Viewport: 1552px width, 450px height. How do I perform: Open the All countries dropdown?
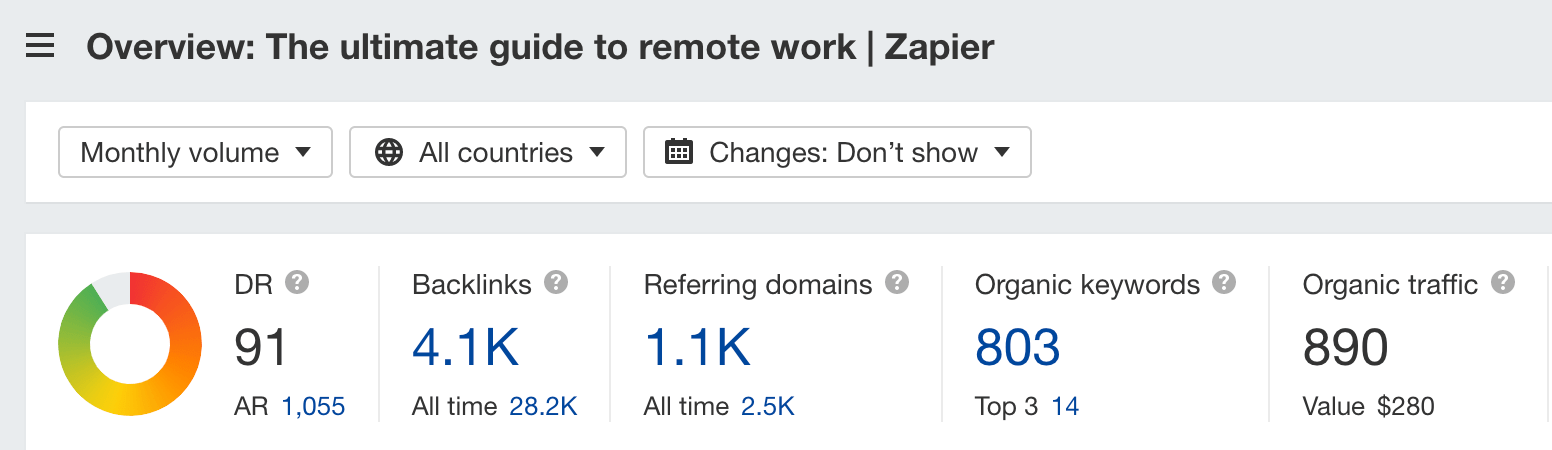coord(488,152)
